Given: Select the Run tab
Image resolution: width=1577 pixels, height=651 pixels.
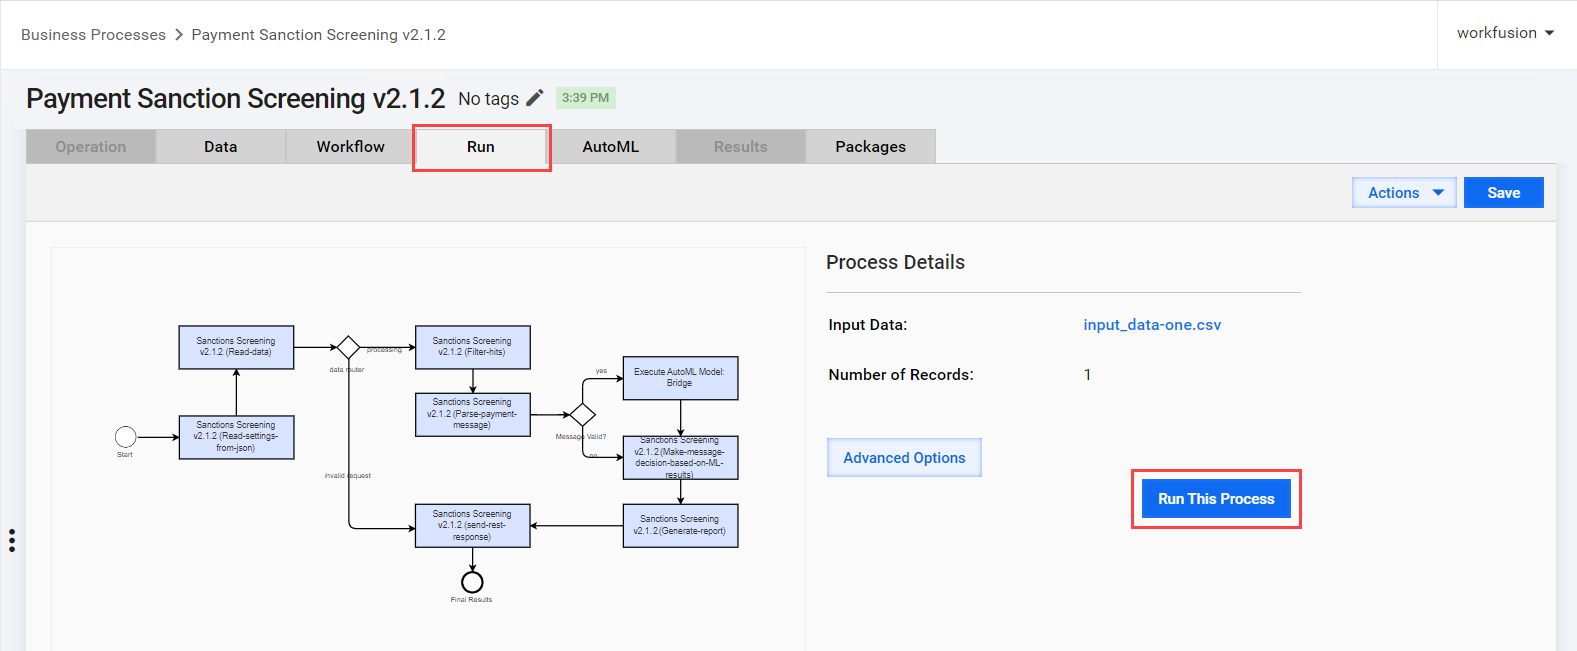Looking at the screenshot, I should click(x=481, y=146).
